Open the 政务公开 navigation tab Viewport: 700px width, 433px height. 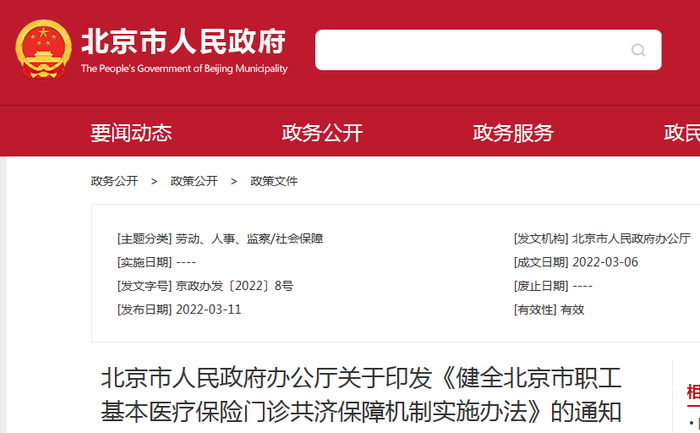pos(322,133)
